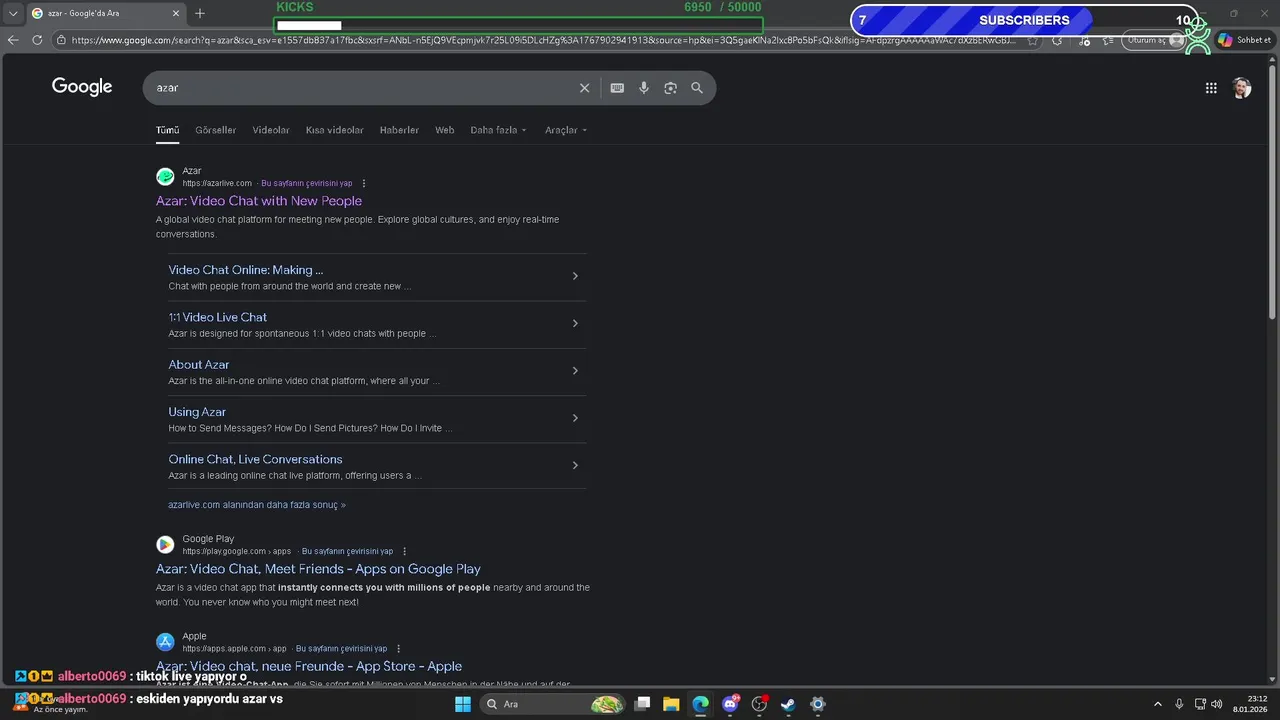Screen dimensions: 1280x720
Task: Open three-dot menu next to apps.apple.com result
Action: tap(398, 649)
